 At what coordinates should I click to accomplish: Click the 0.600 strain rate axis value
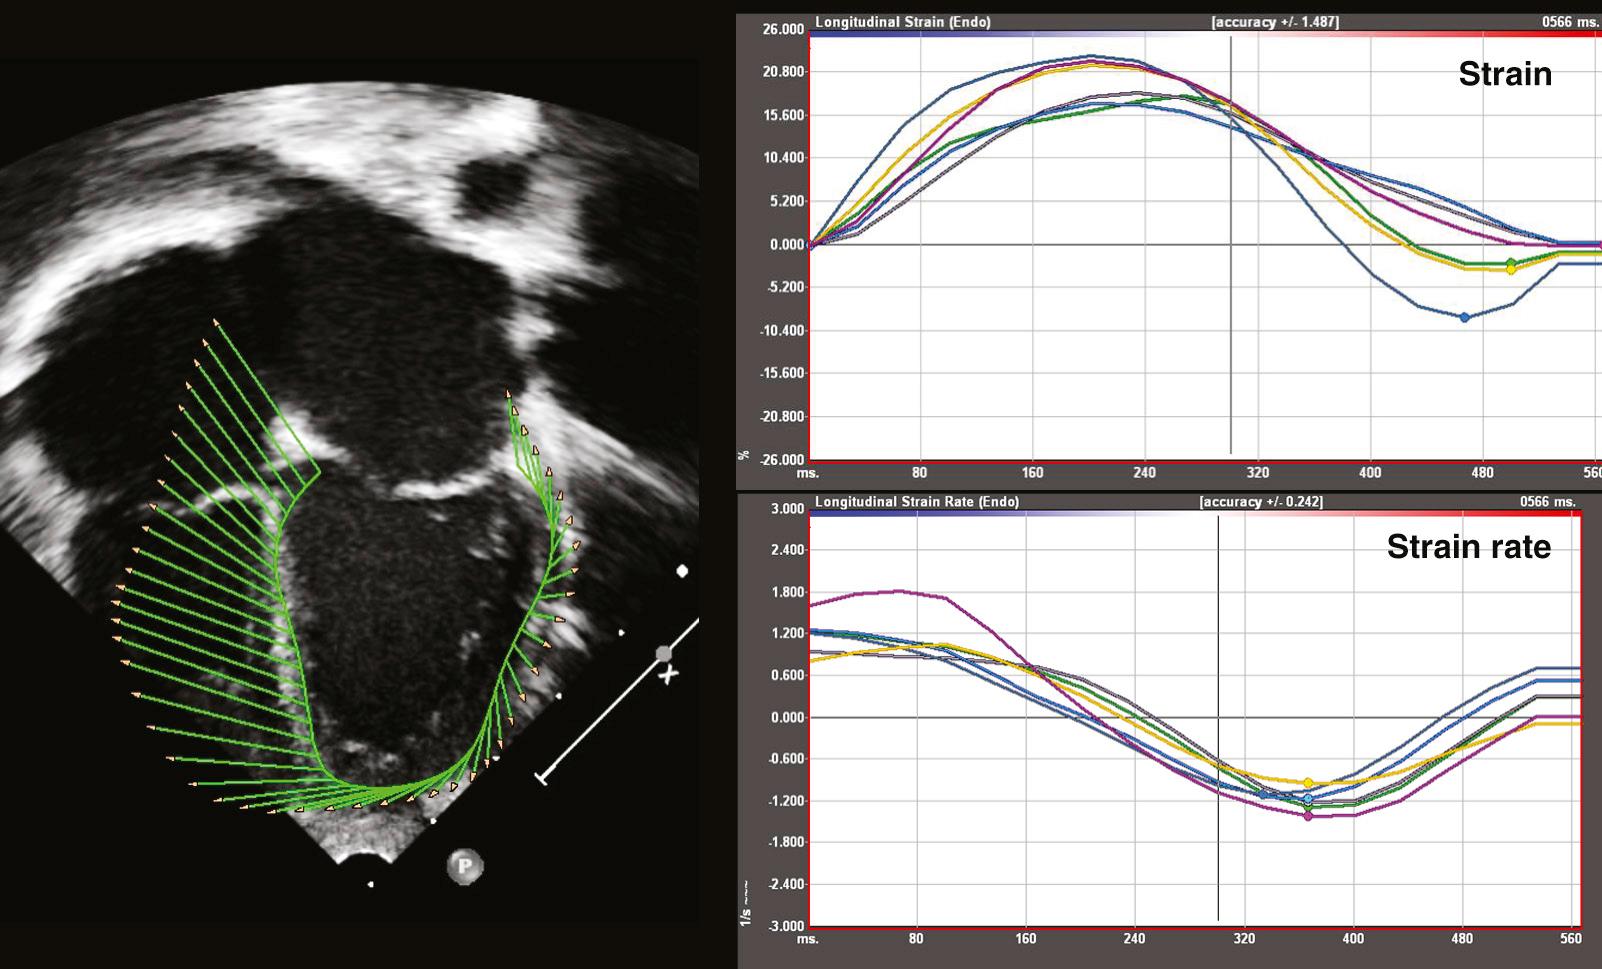coord(788,675)
